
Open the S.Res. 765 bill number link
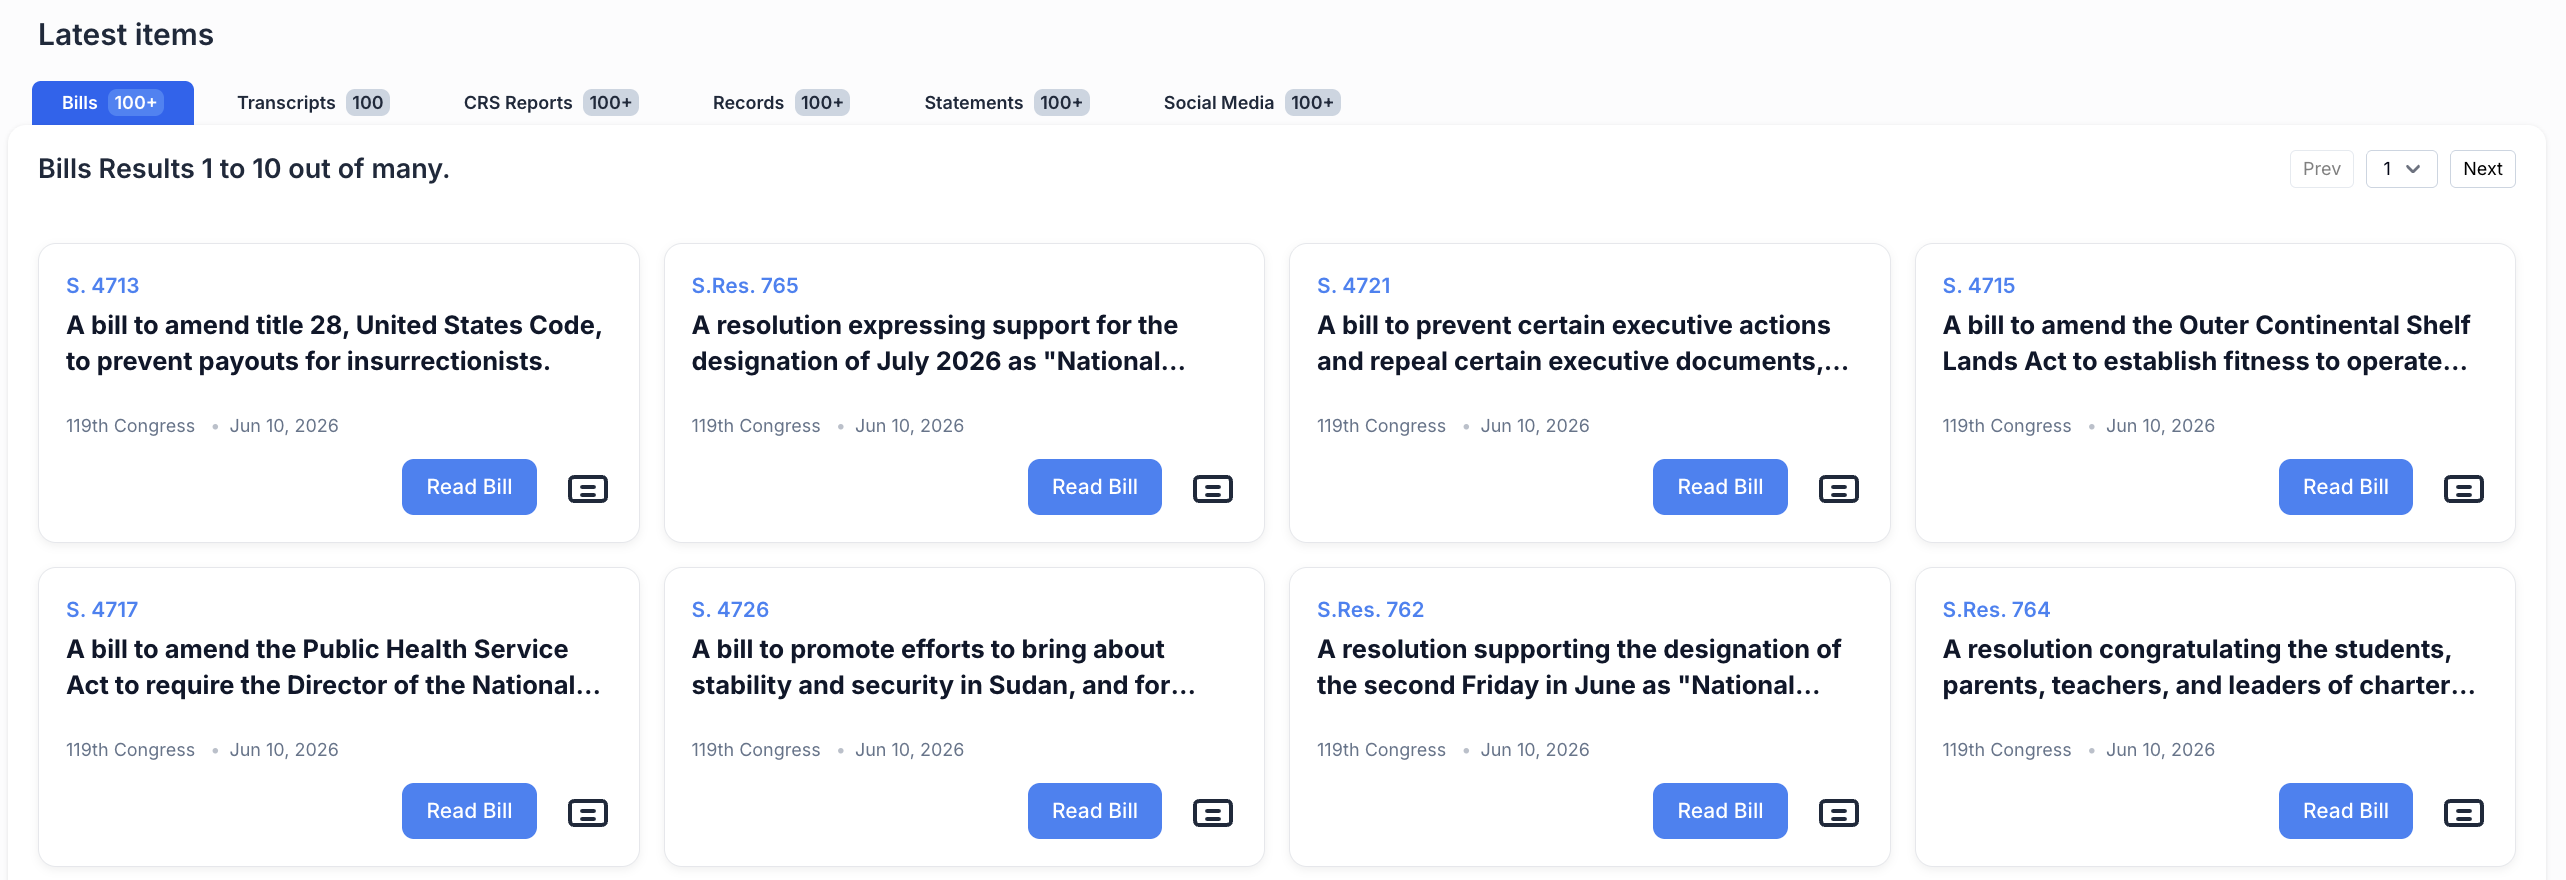[745, 286]
